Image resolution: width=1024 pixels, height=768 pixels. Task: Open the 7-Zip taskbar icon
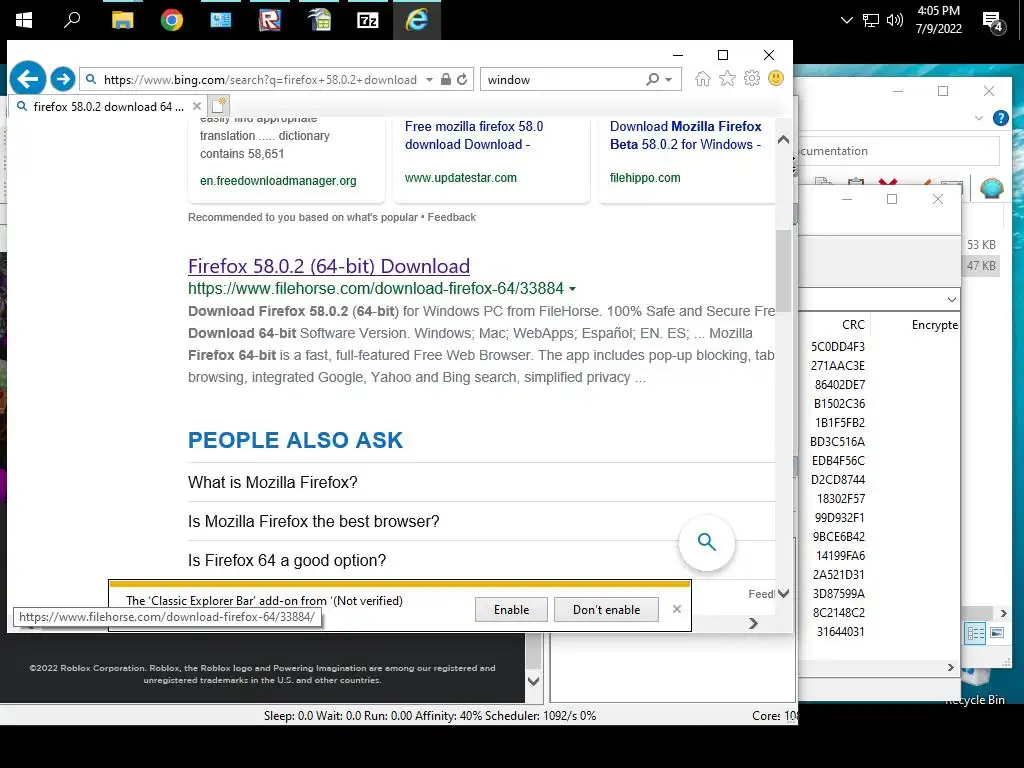pyautogui.click(x=368, y=20)
